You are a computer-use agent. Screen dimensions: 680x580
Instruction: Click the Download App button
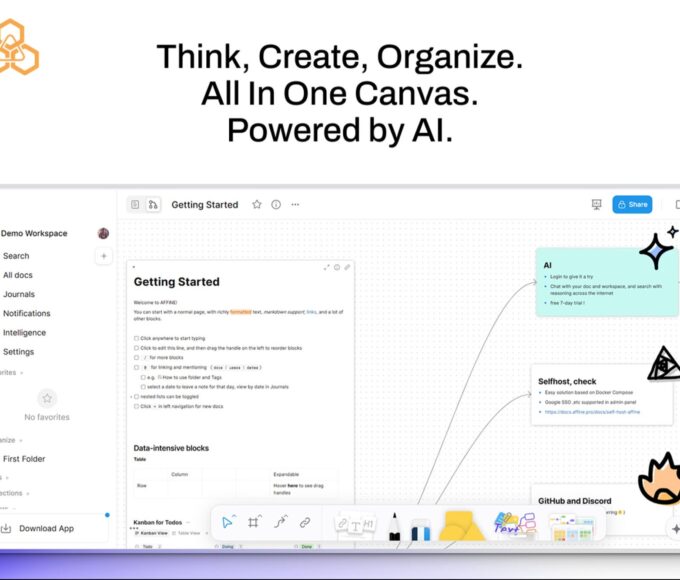45,528
